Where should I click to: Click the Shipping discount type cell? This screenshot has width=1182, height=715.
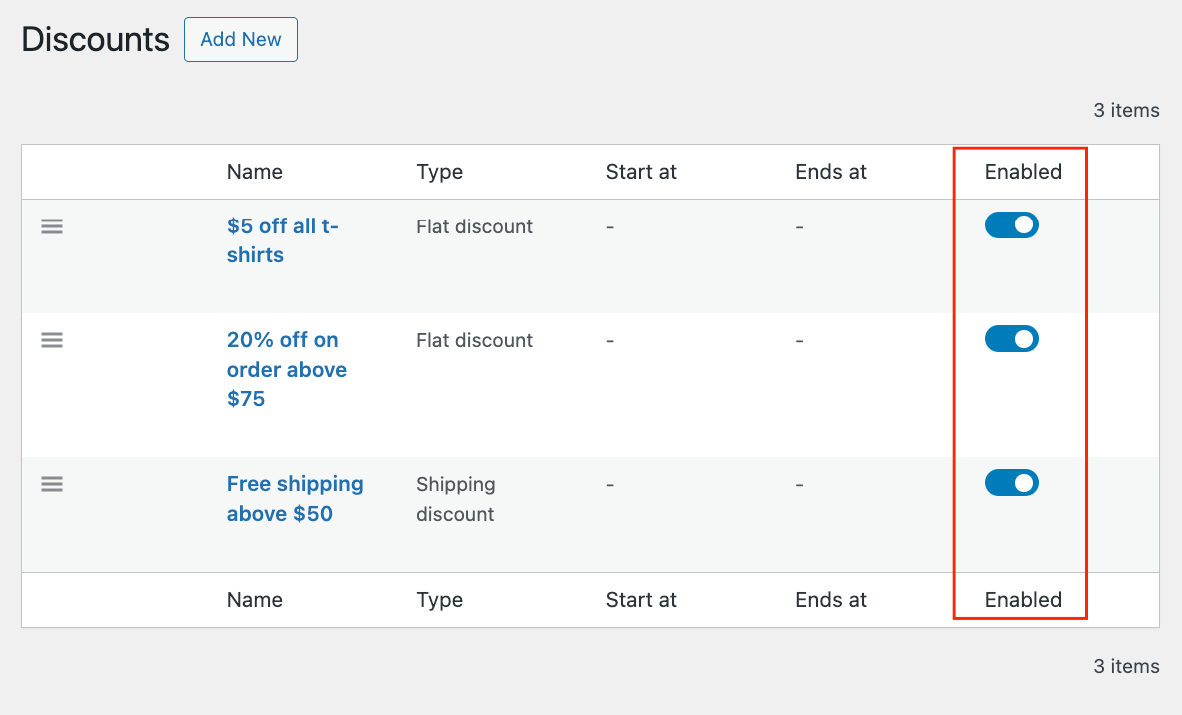coord(455,499)
